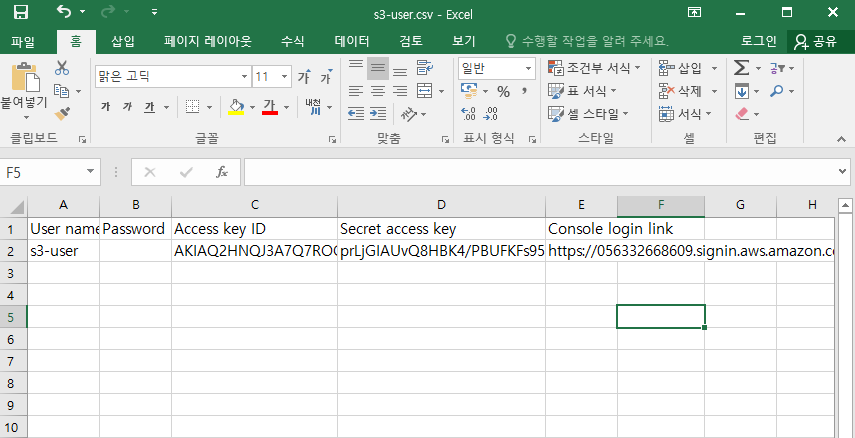Open the 맑은 고딕 font name dropdown
This screenshot has height=438, width=855.
click(245, 77)
